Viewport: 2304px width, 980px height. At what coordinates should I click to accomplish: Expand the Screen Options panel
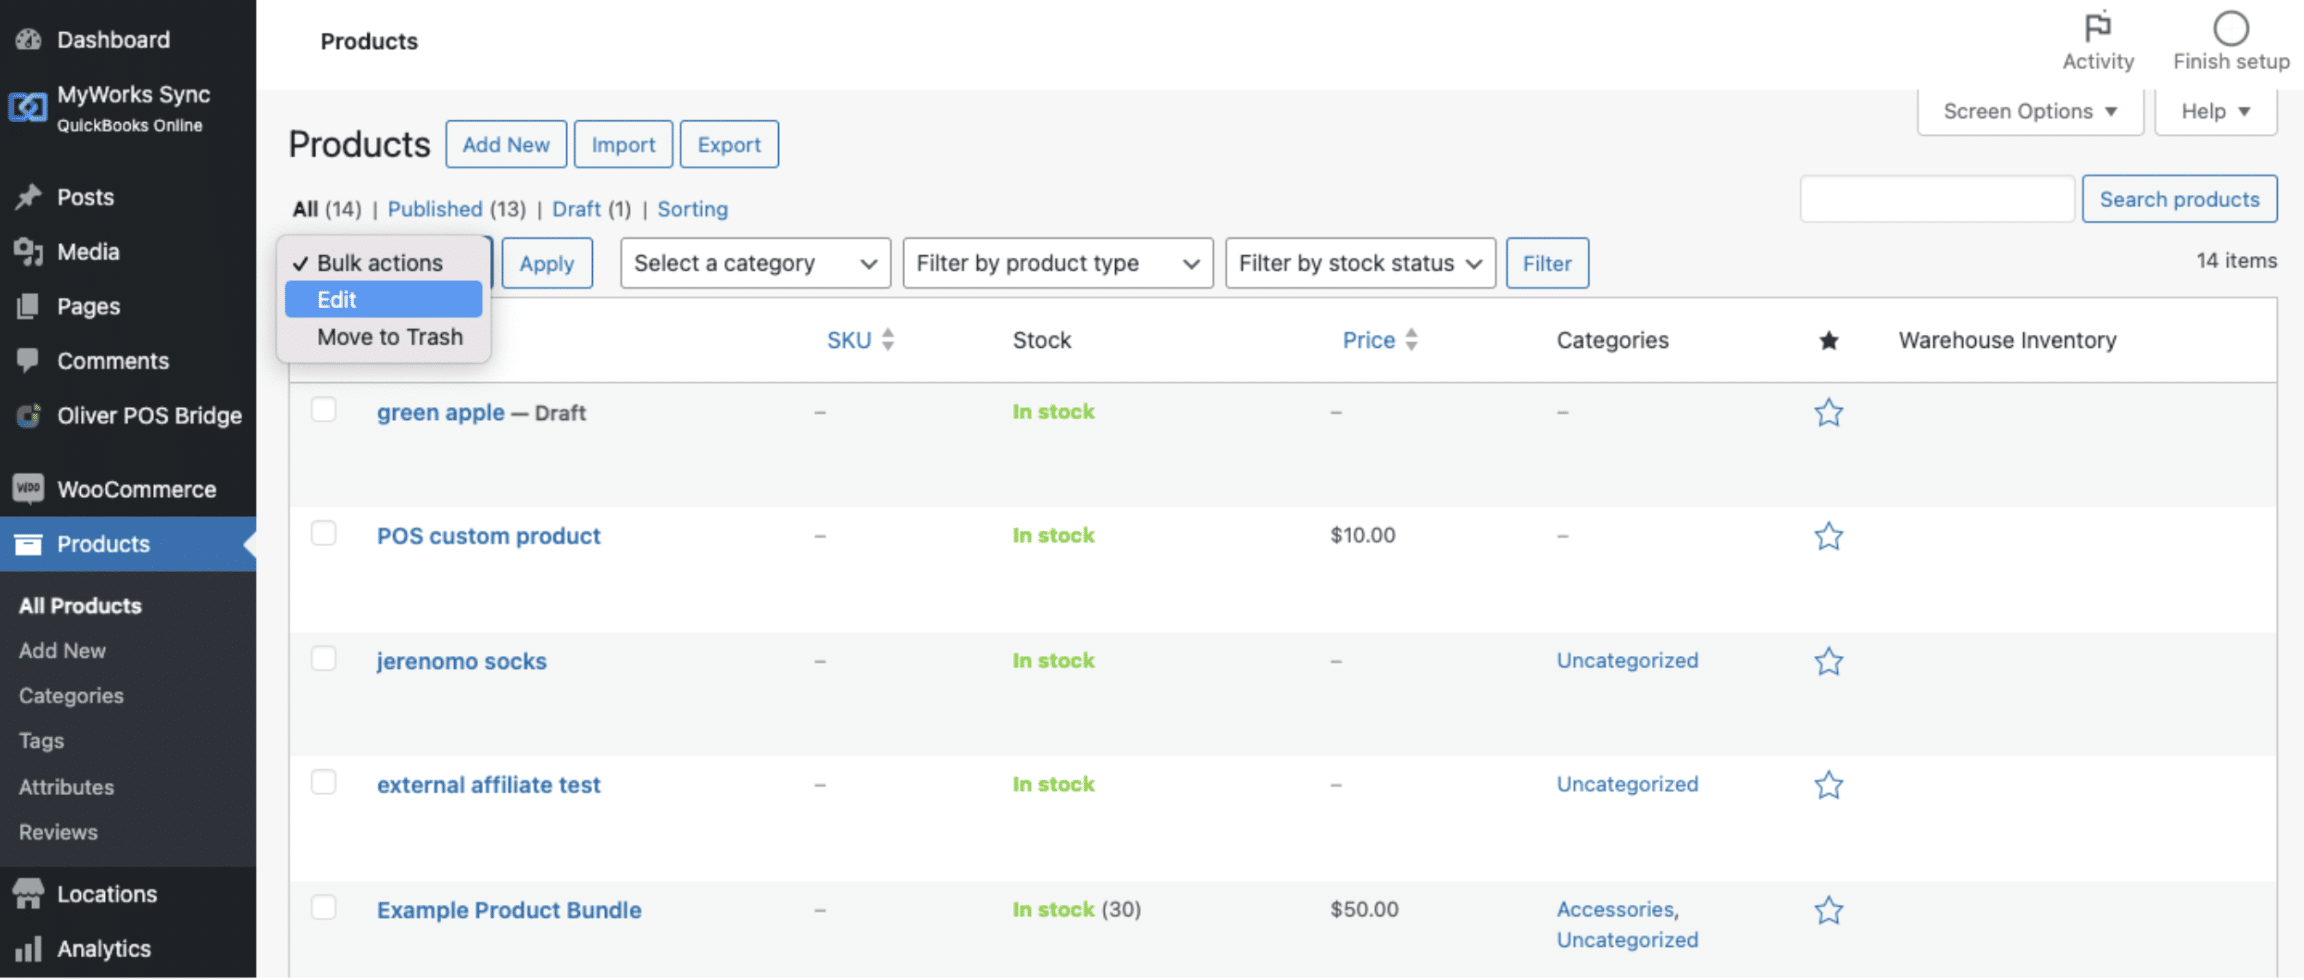2030,112
